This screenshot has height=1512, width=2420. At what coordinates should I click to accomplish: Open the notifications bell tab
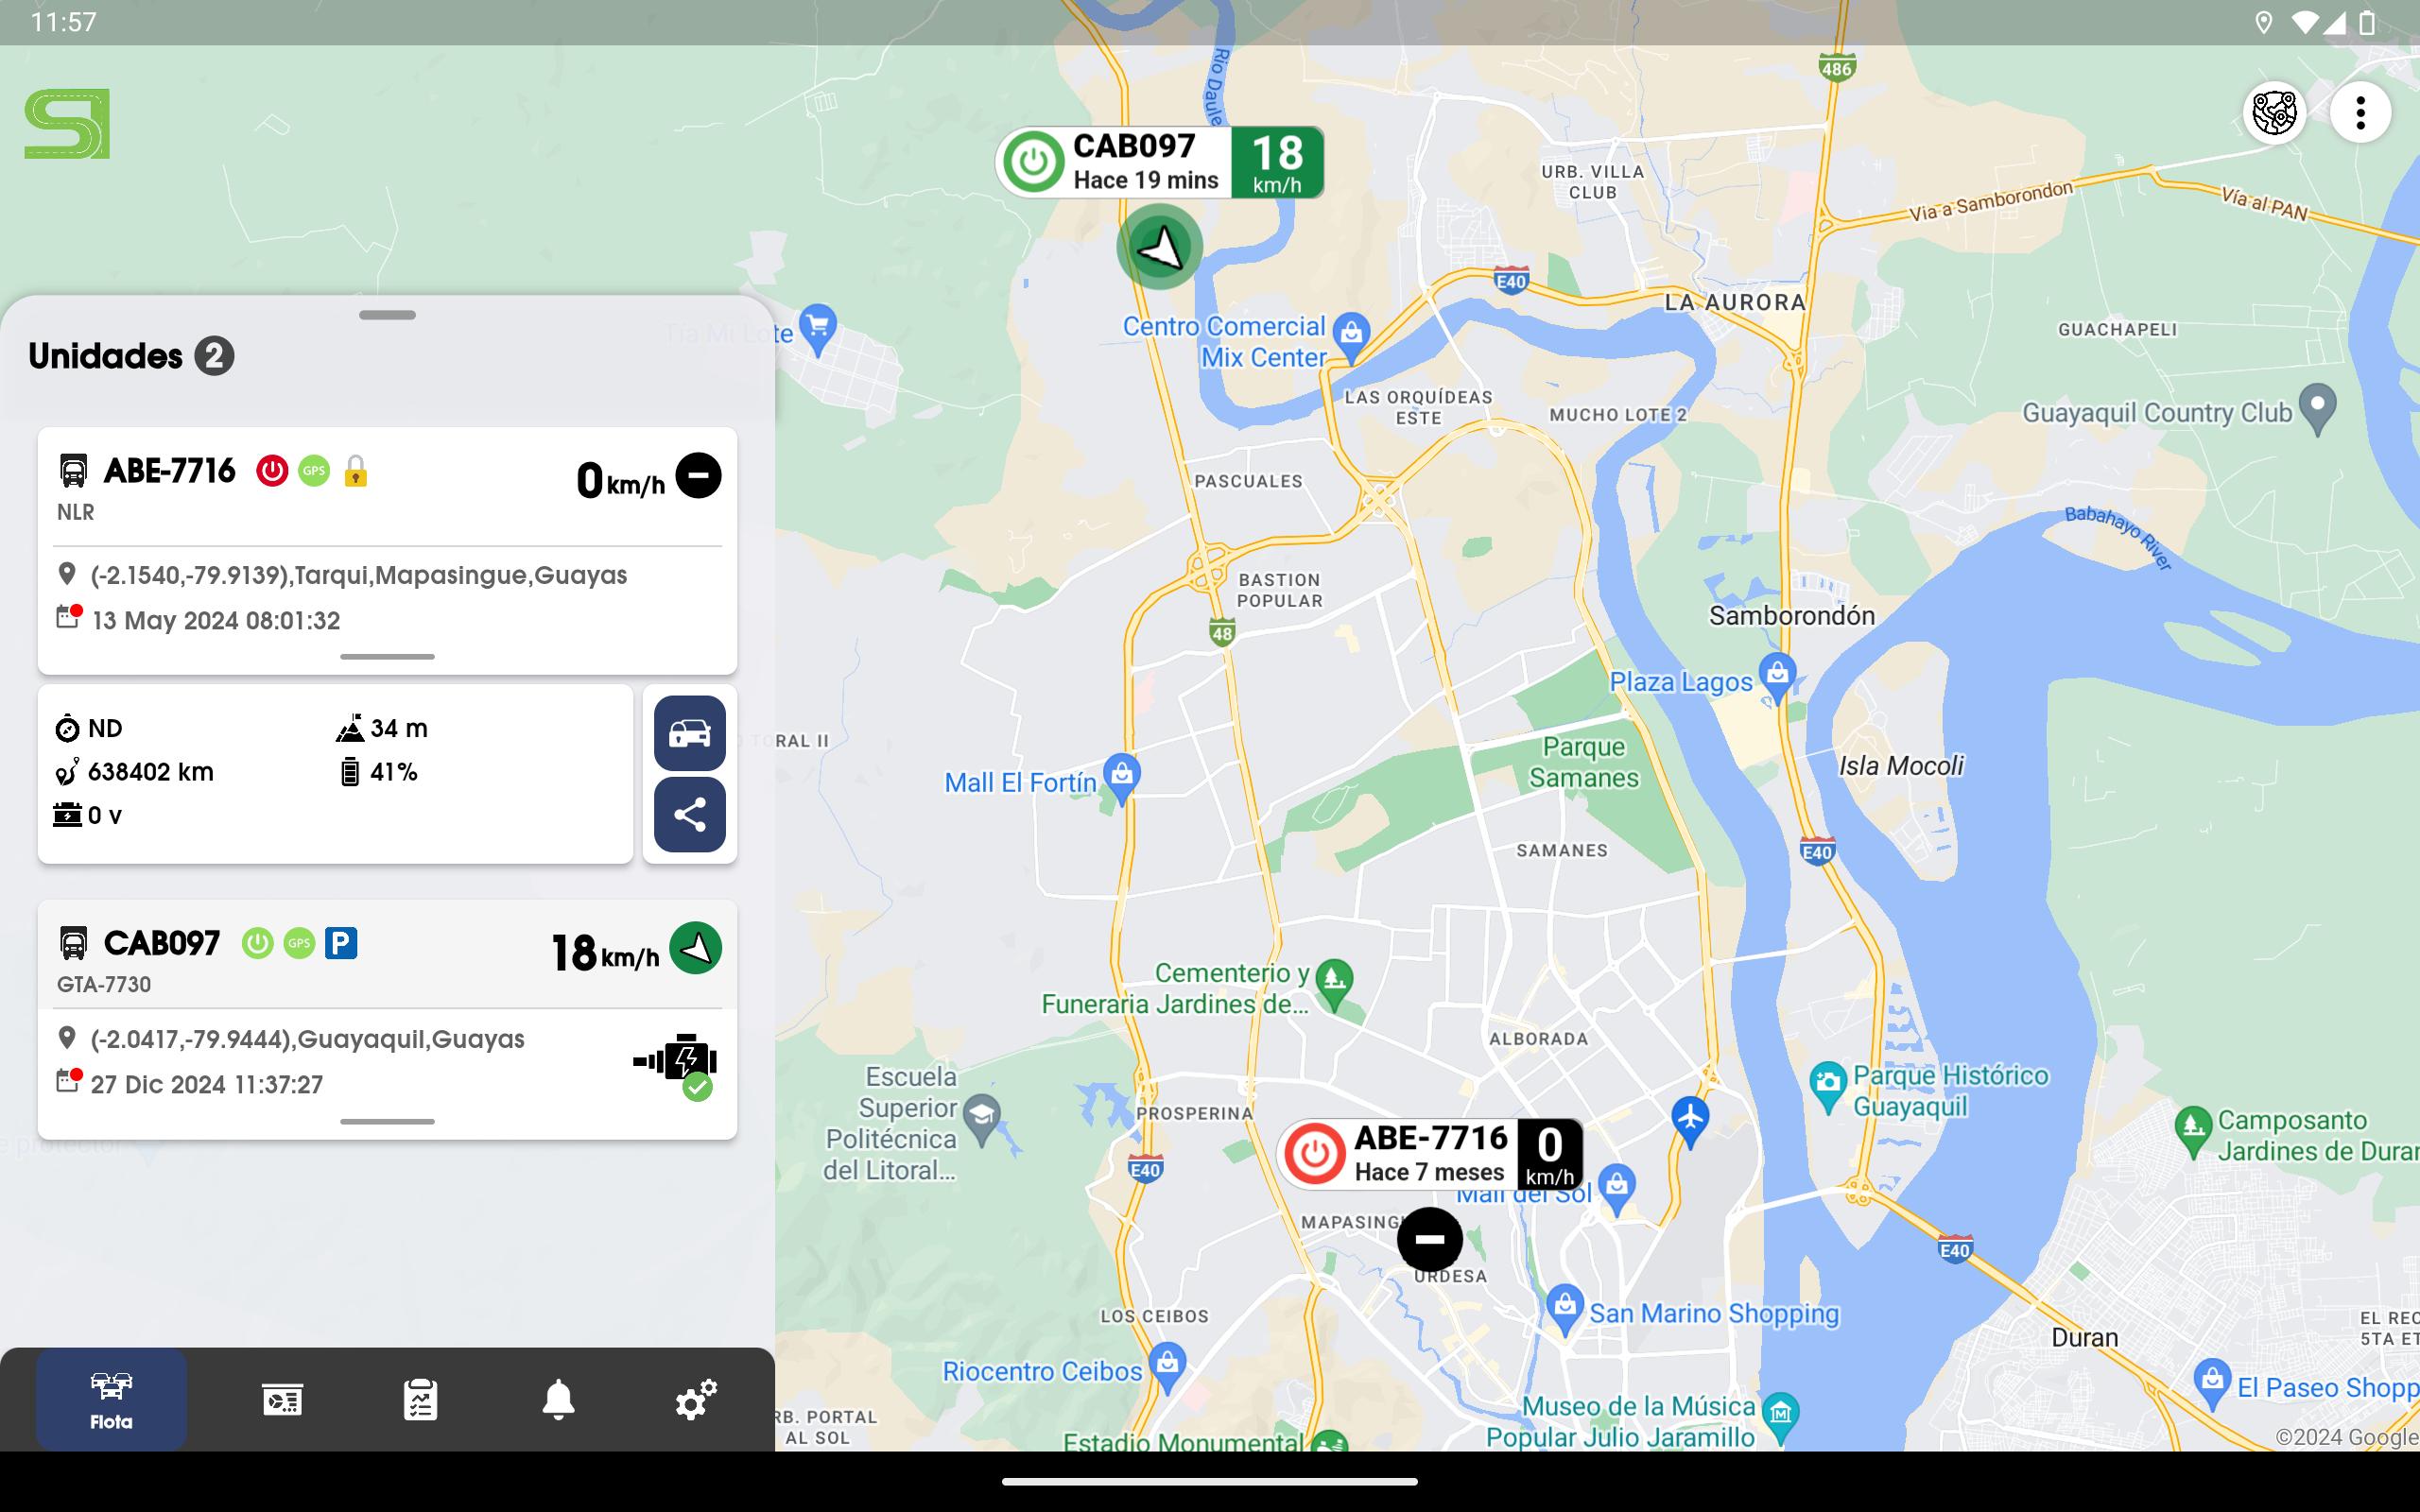click(x=558, y=1399)
